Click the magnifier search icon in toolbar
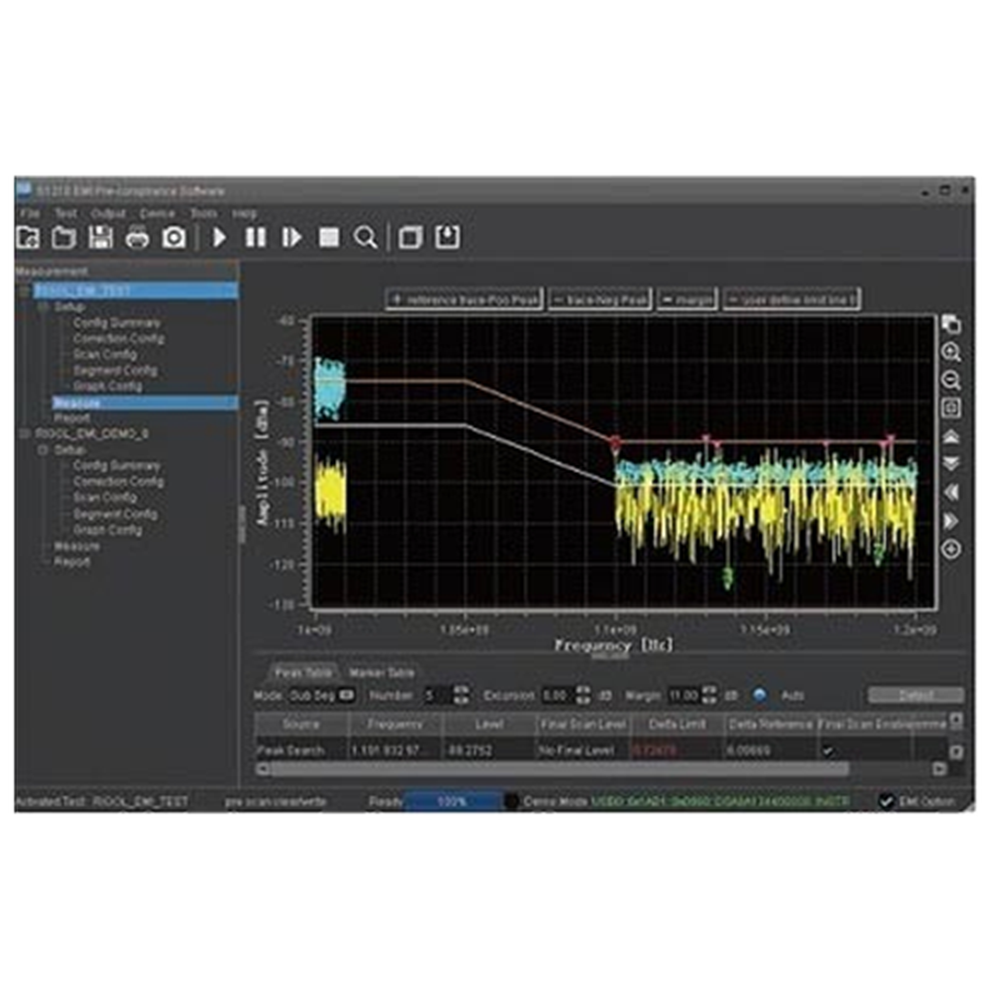Viewport: 1000px width, 1000px height. pos(366,238)
